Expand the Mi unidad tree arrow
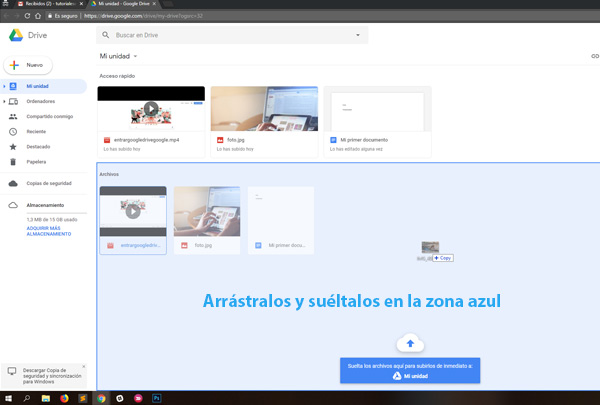600x405 pixels. (x=4, y=87)
